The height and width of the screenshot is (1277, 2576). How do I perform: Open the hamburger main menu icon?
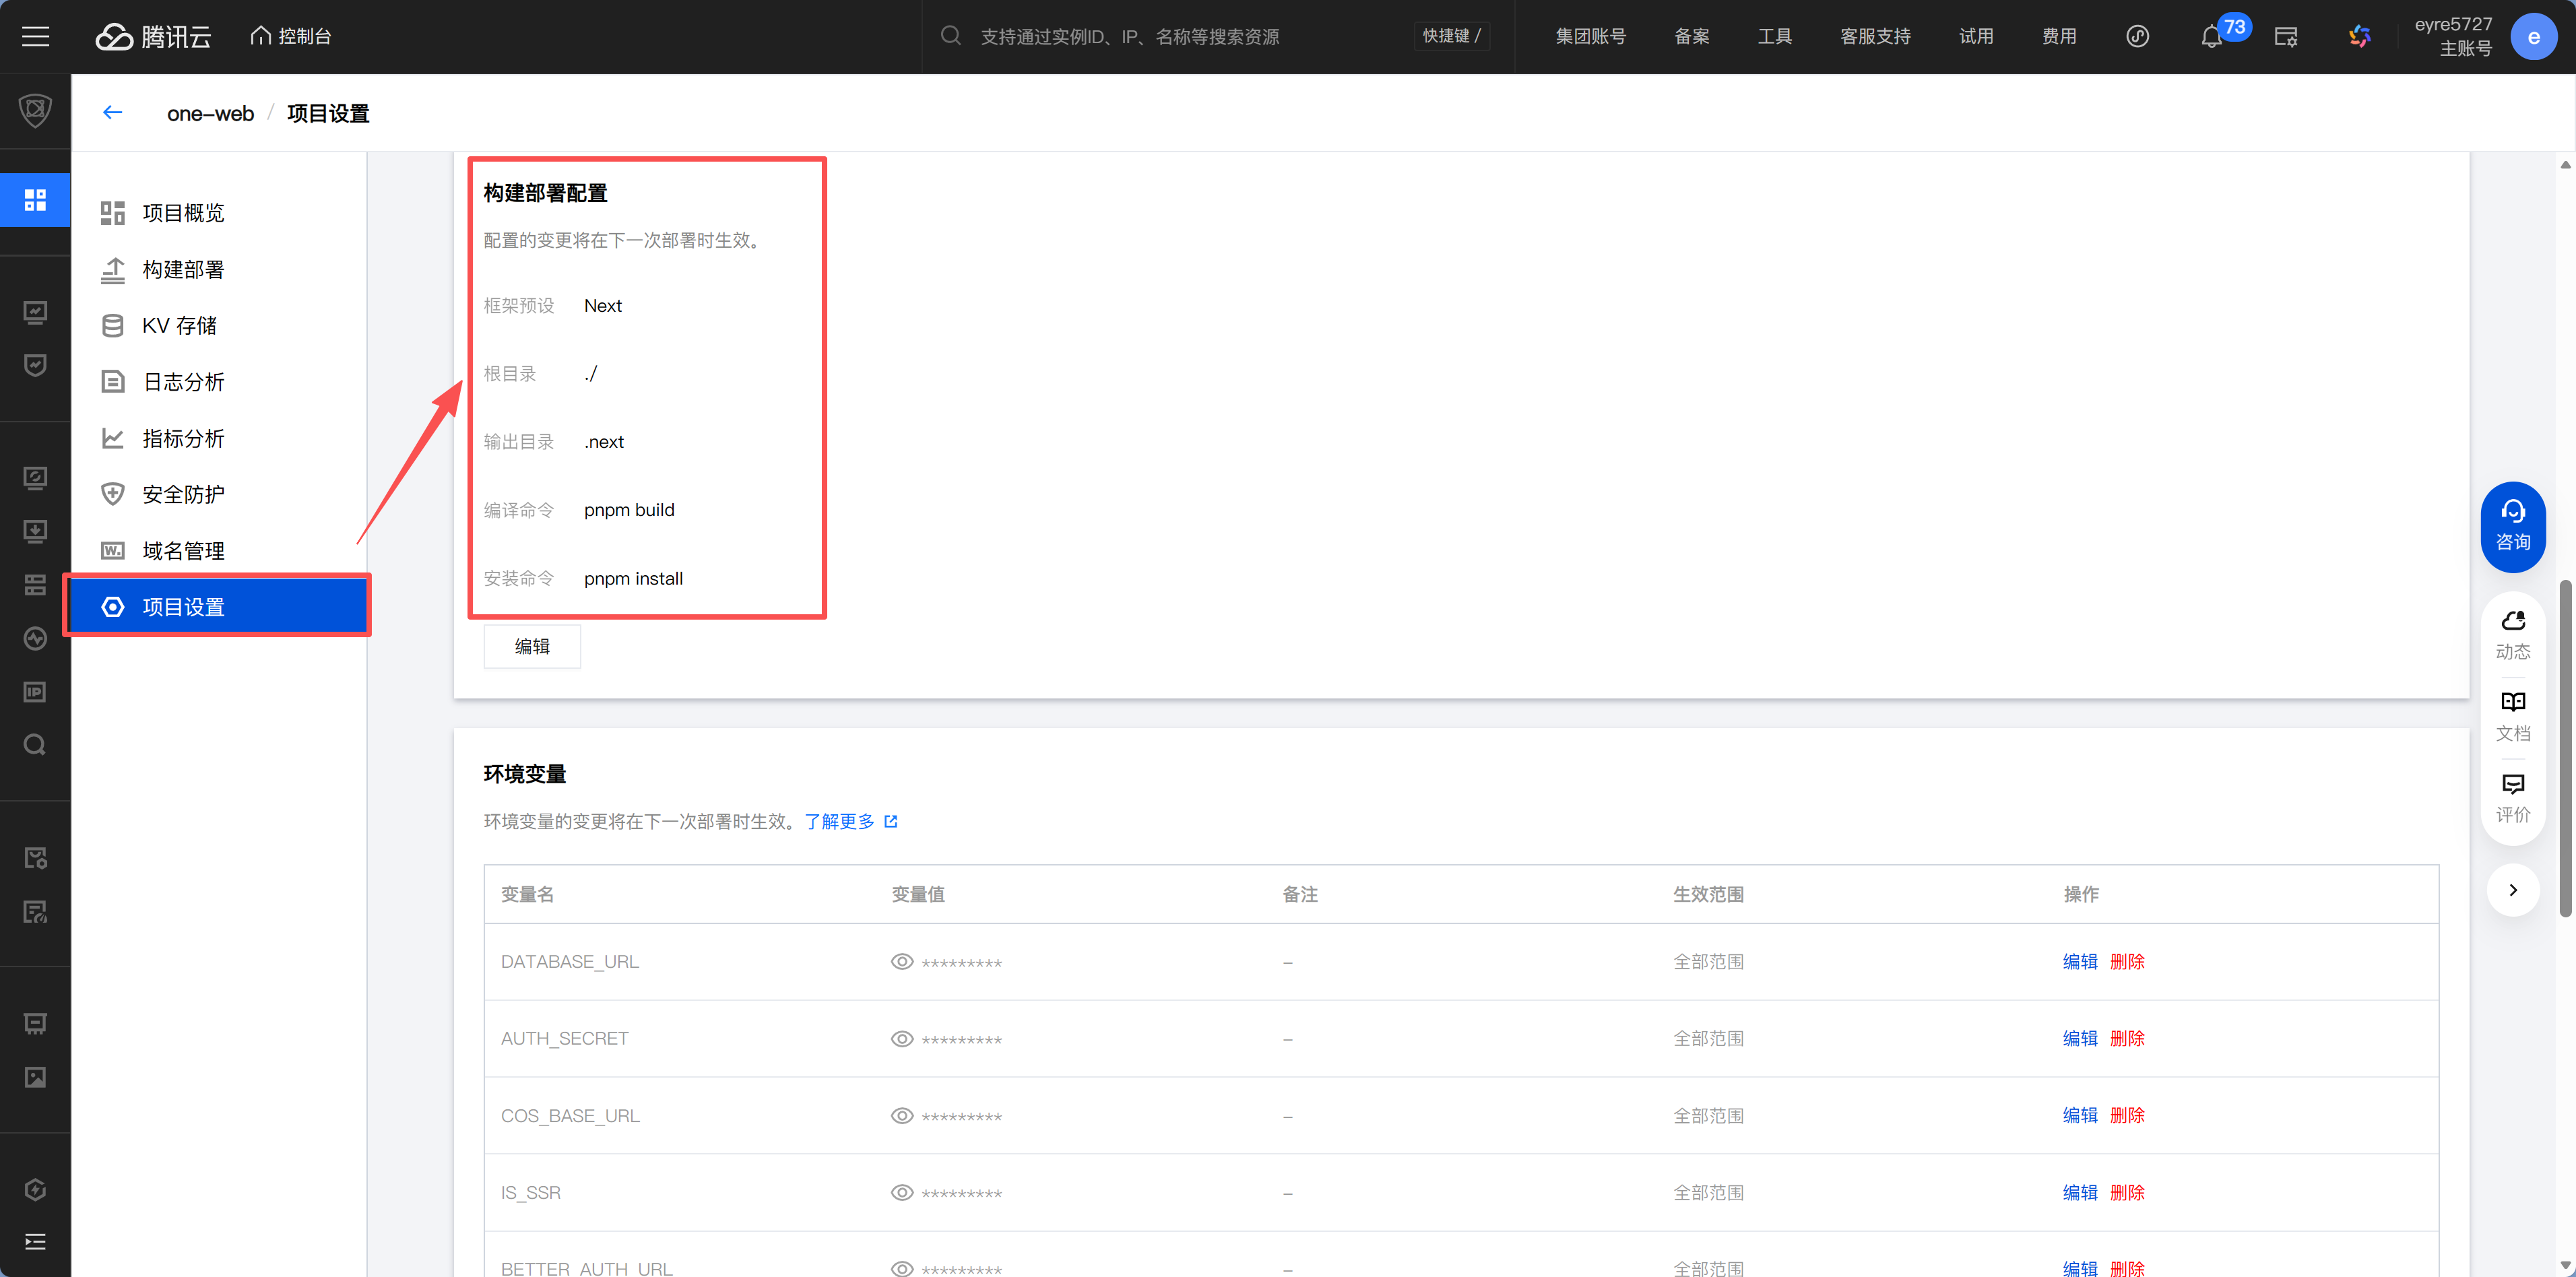[x=35, y=37]
